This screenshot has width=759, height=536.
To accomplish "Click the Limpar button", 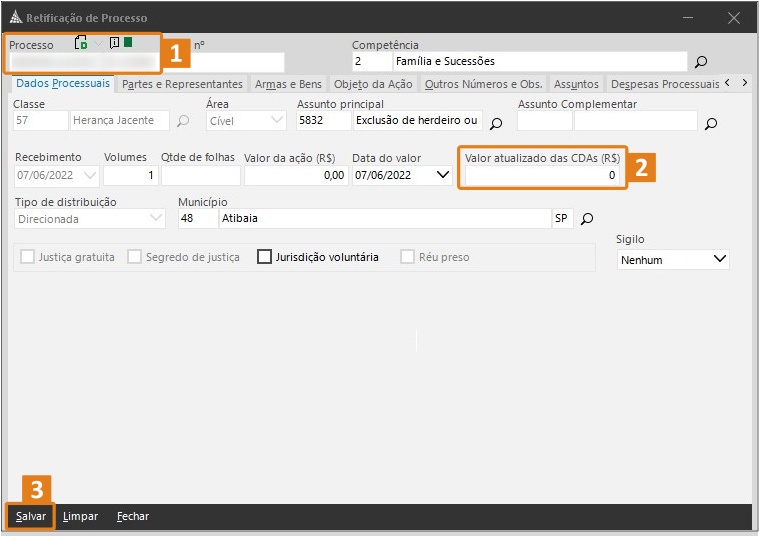I will click(x=80, y=516).
